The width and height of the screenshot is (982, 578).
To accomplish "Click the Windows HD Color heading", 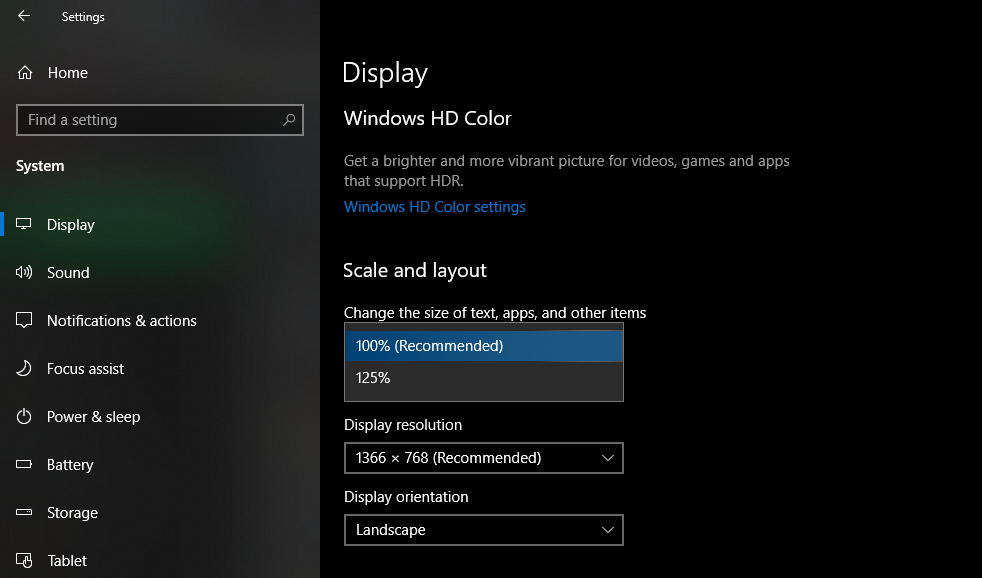I will coord(428,118).
